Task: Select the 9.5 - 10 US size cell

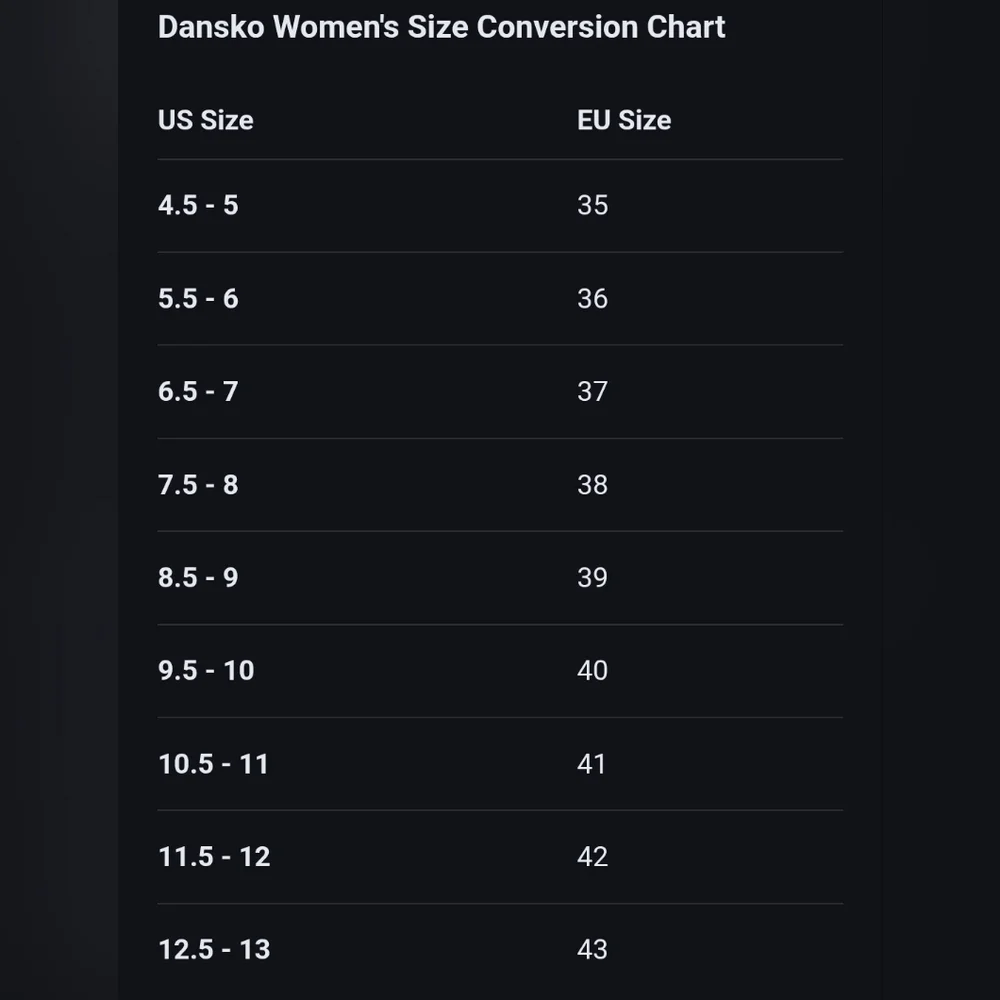Action: (206, 671)
